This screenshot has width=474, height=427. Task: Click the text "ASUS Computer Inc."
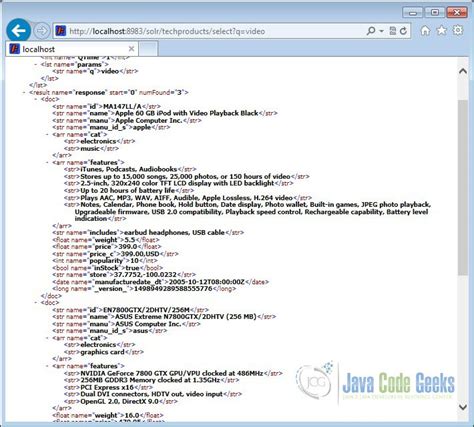pyautogui.click(x=148, y=324)
